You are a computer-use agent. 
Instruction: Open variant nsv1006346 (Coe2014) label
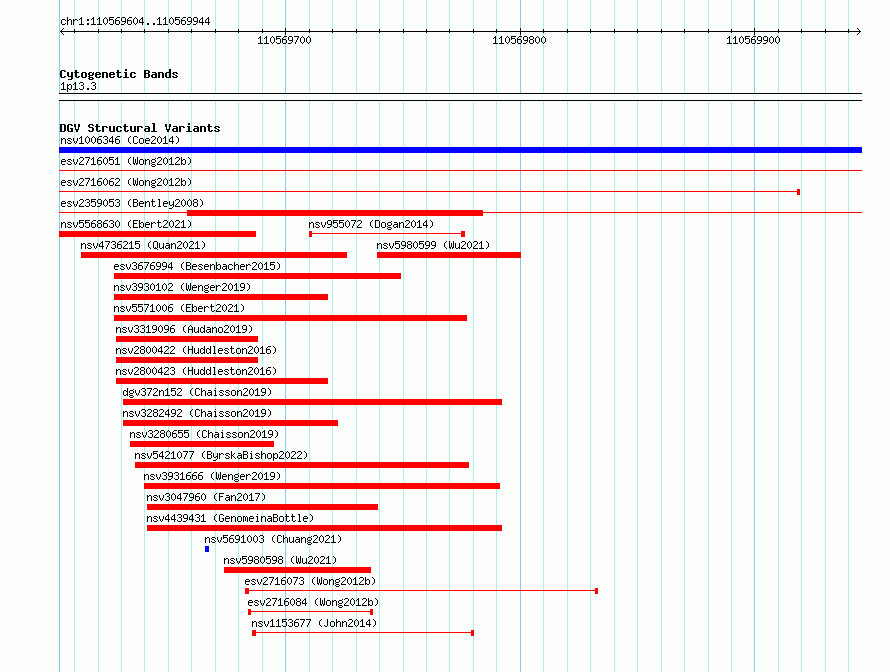click(x=120, y=140)
